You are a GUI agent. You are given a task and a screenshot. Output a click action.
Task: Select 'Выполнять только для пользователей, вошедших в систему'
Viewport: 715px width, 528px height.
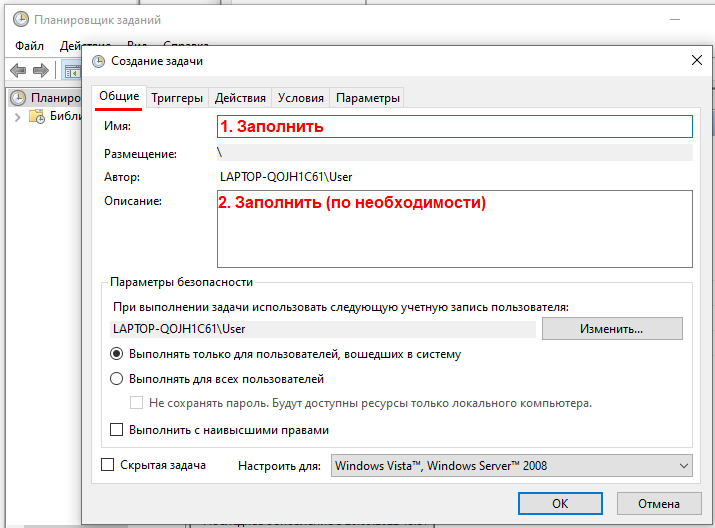tap(116, 354)
